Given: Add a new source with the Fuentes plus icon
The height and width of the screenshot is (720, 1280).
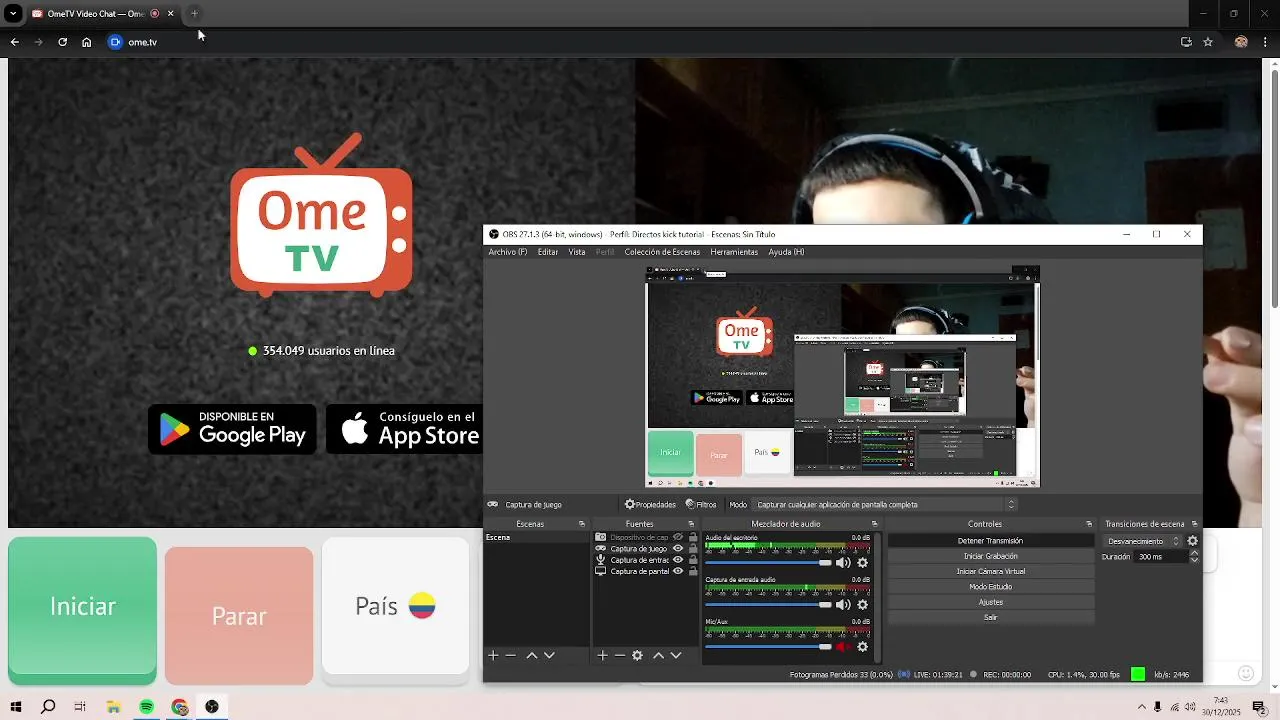Looking at the screenshot, I should pos(602,655).
